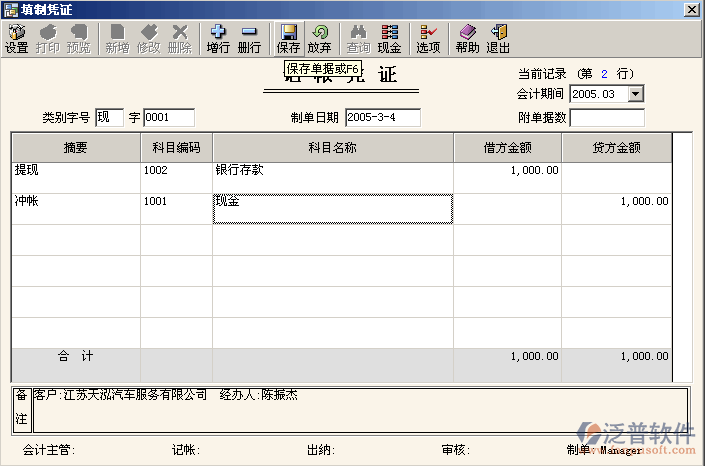Expand the 会计期间 dropdown arrow
This screenshot has height=466, width=706.
click(635, 94)
